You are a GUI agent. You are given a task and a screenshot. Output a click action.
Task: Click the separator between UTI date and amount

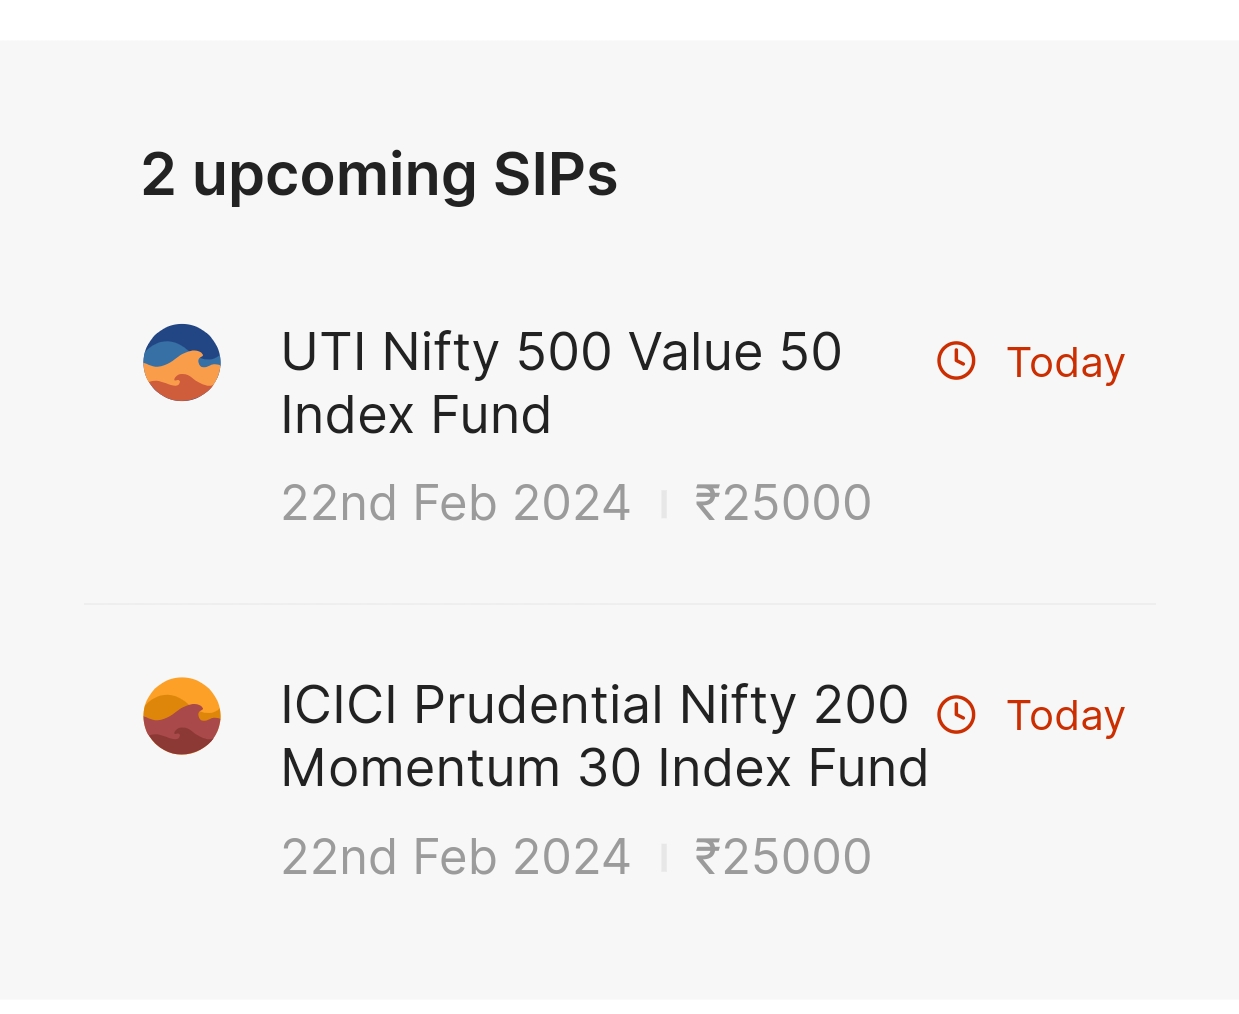(x=663, y=505)
